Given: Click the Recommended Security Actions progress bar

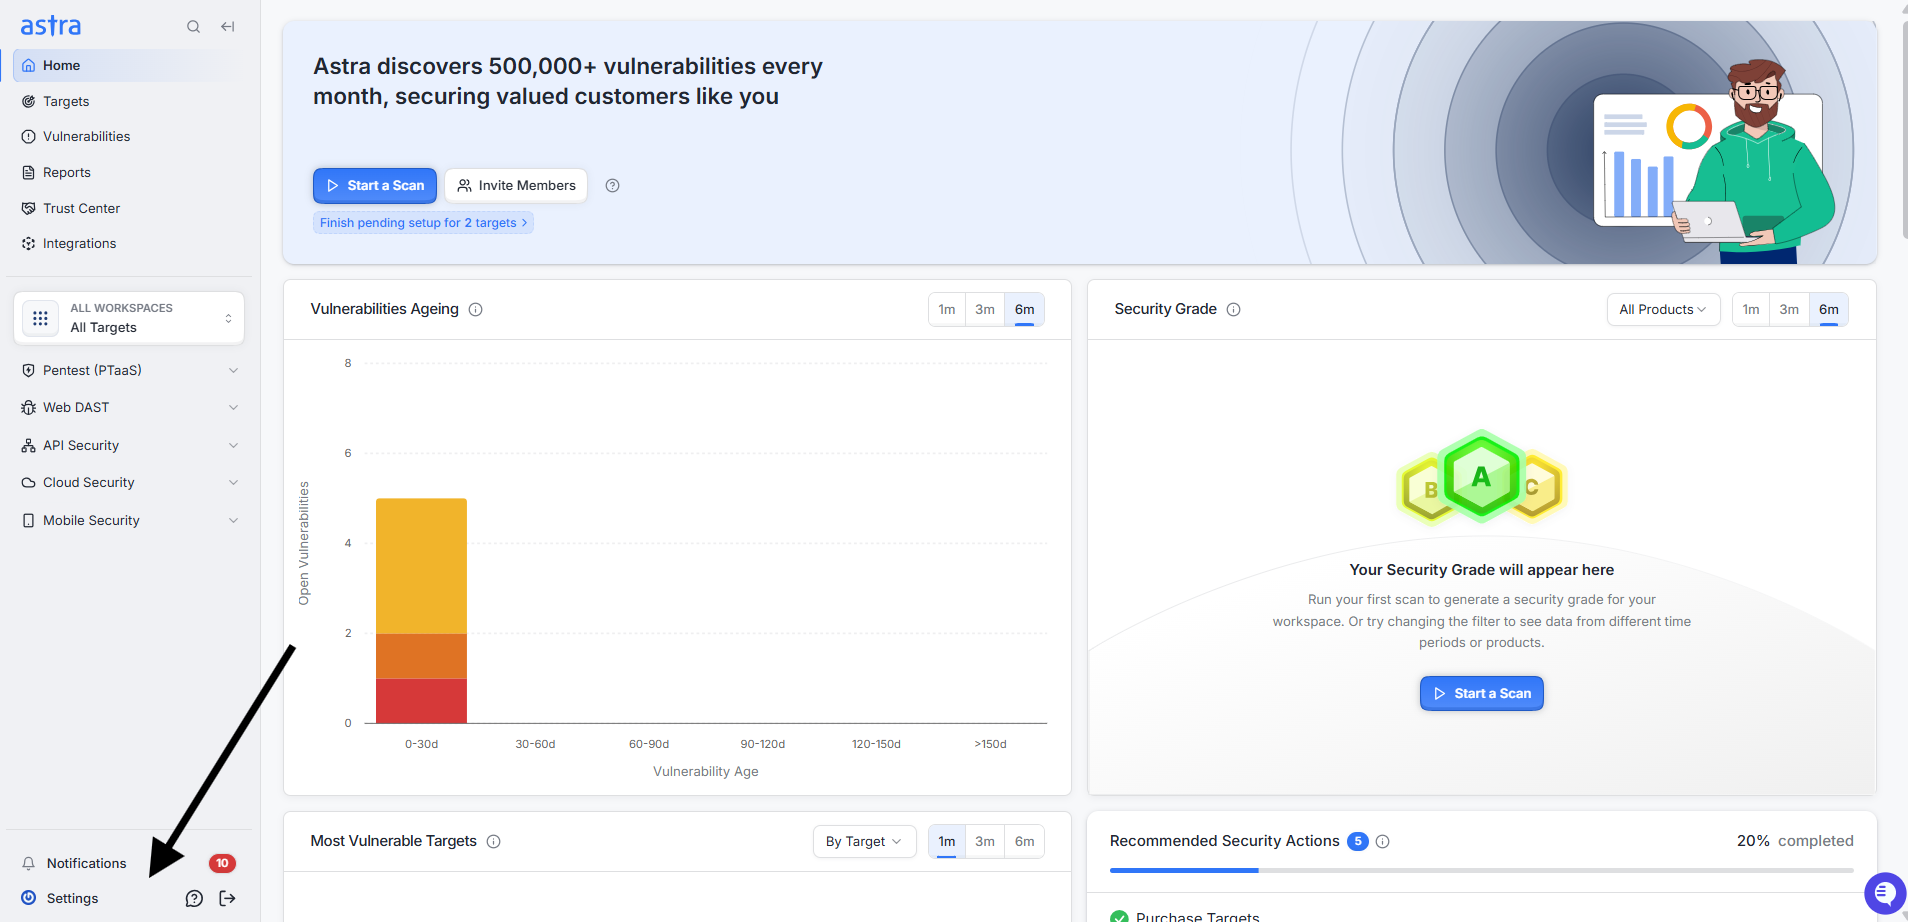Looking at the screenshot, I should click(x=1482, y=871).
